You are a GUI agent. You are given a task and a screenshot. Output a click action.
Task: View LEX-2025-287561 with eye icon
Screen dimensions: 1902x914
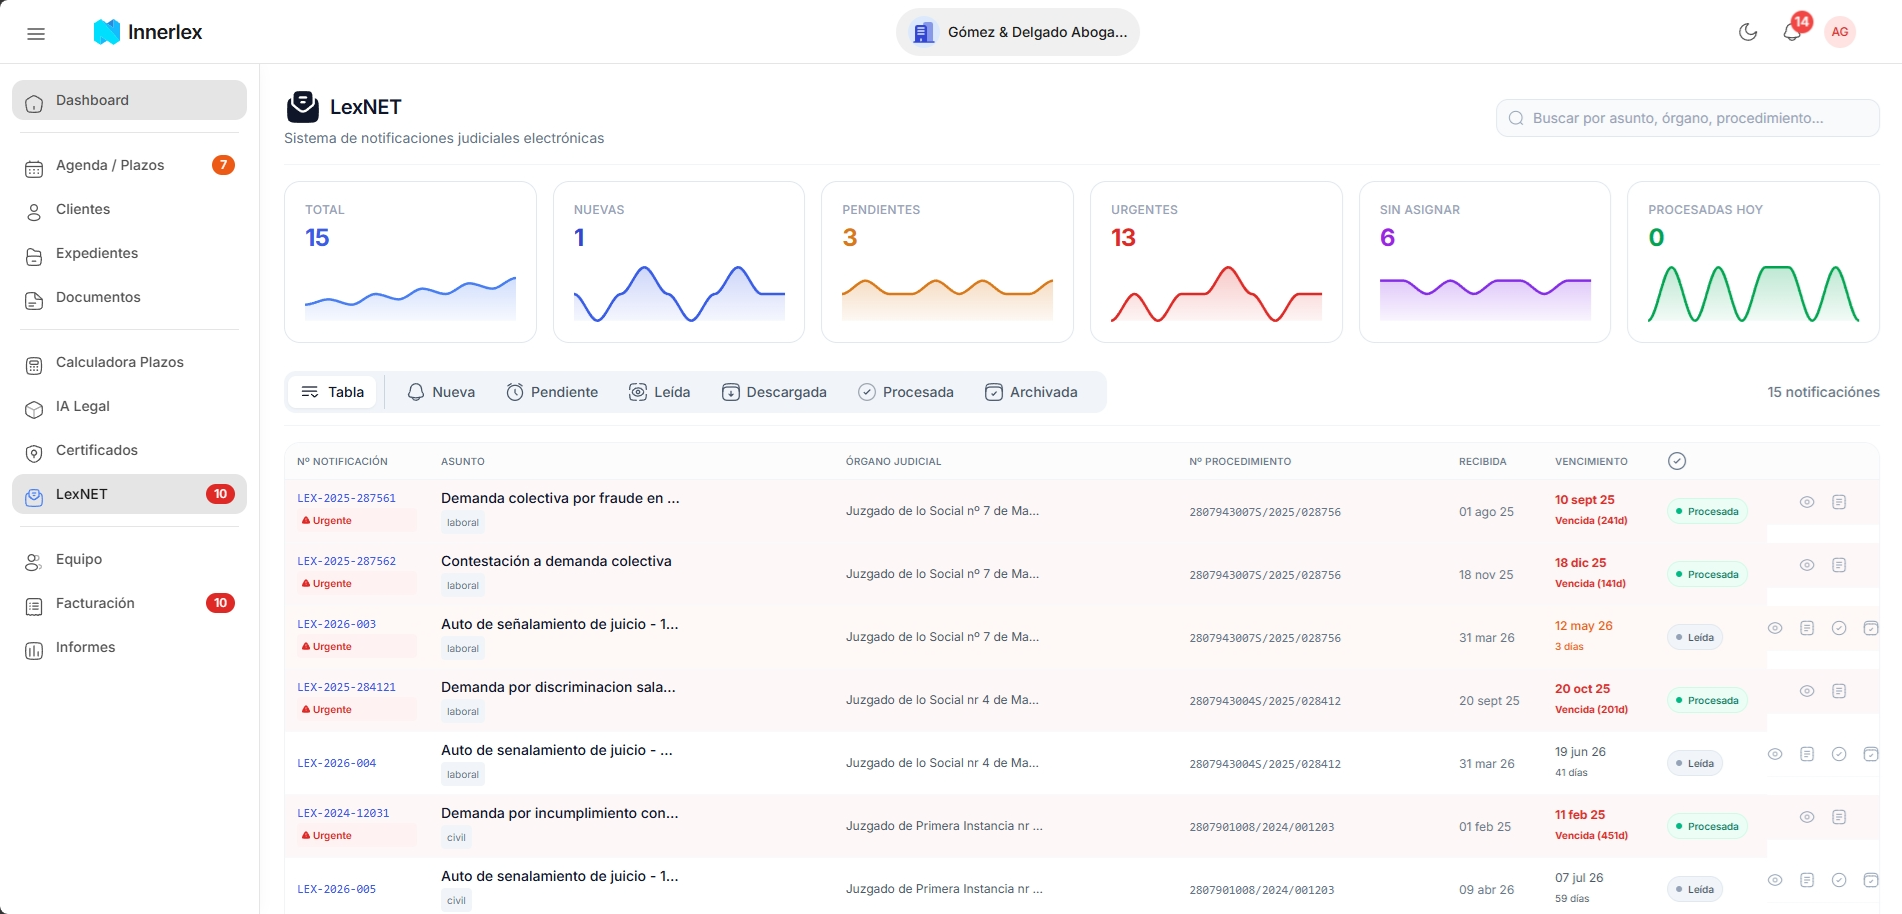1807,502
